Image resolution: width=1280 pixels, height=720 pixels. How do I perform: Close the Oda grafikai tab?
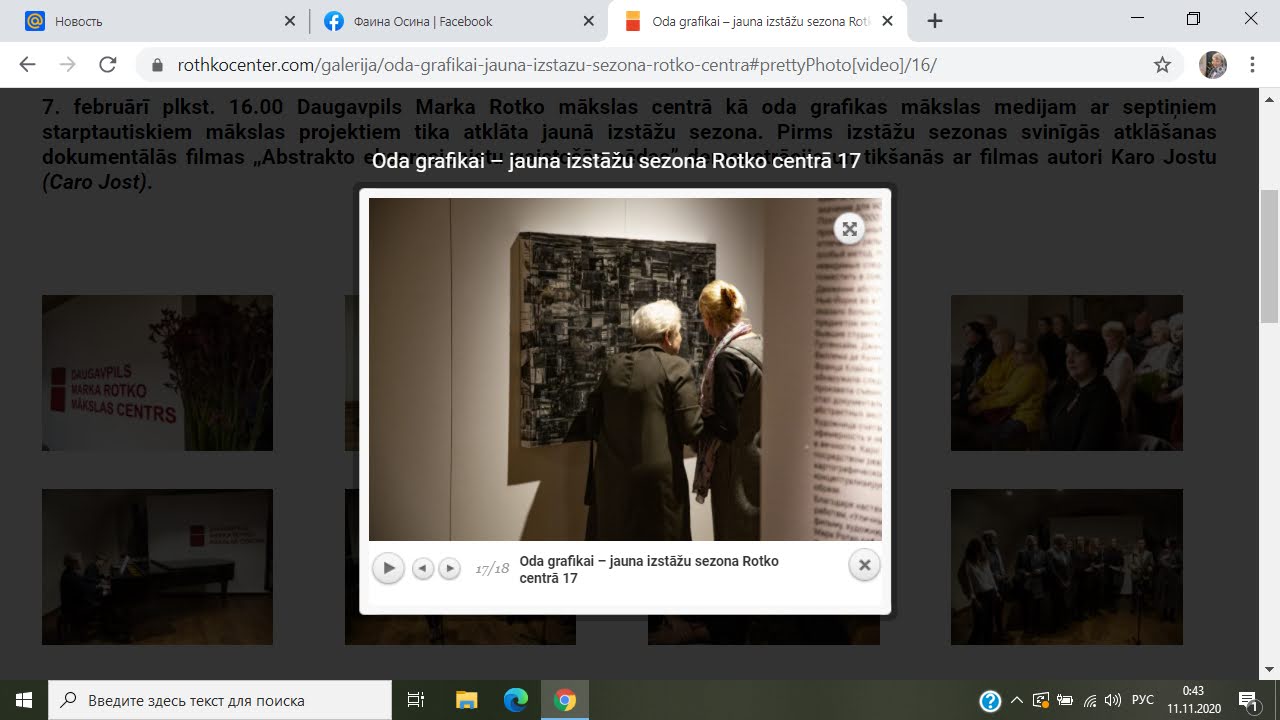pos(887,21)
